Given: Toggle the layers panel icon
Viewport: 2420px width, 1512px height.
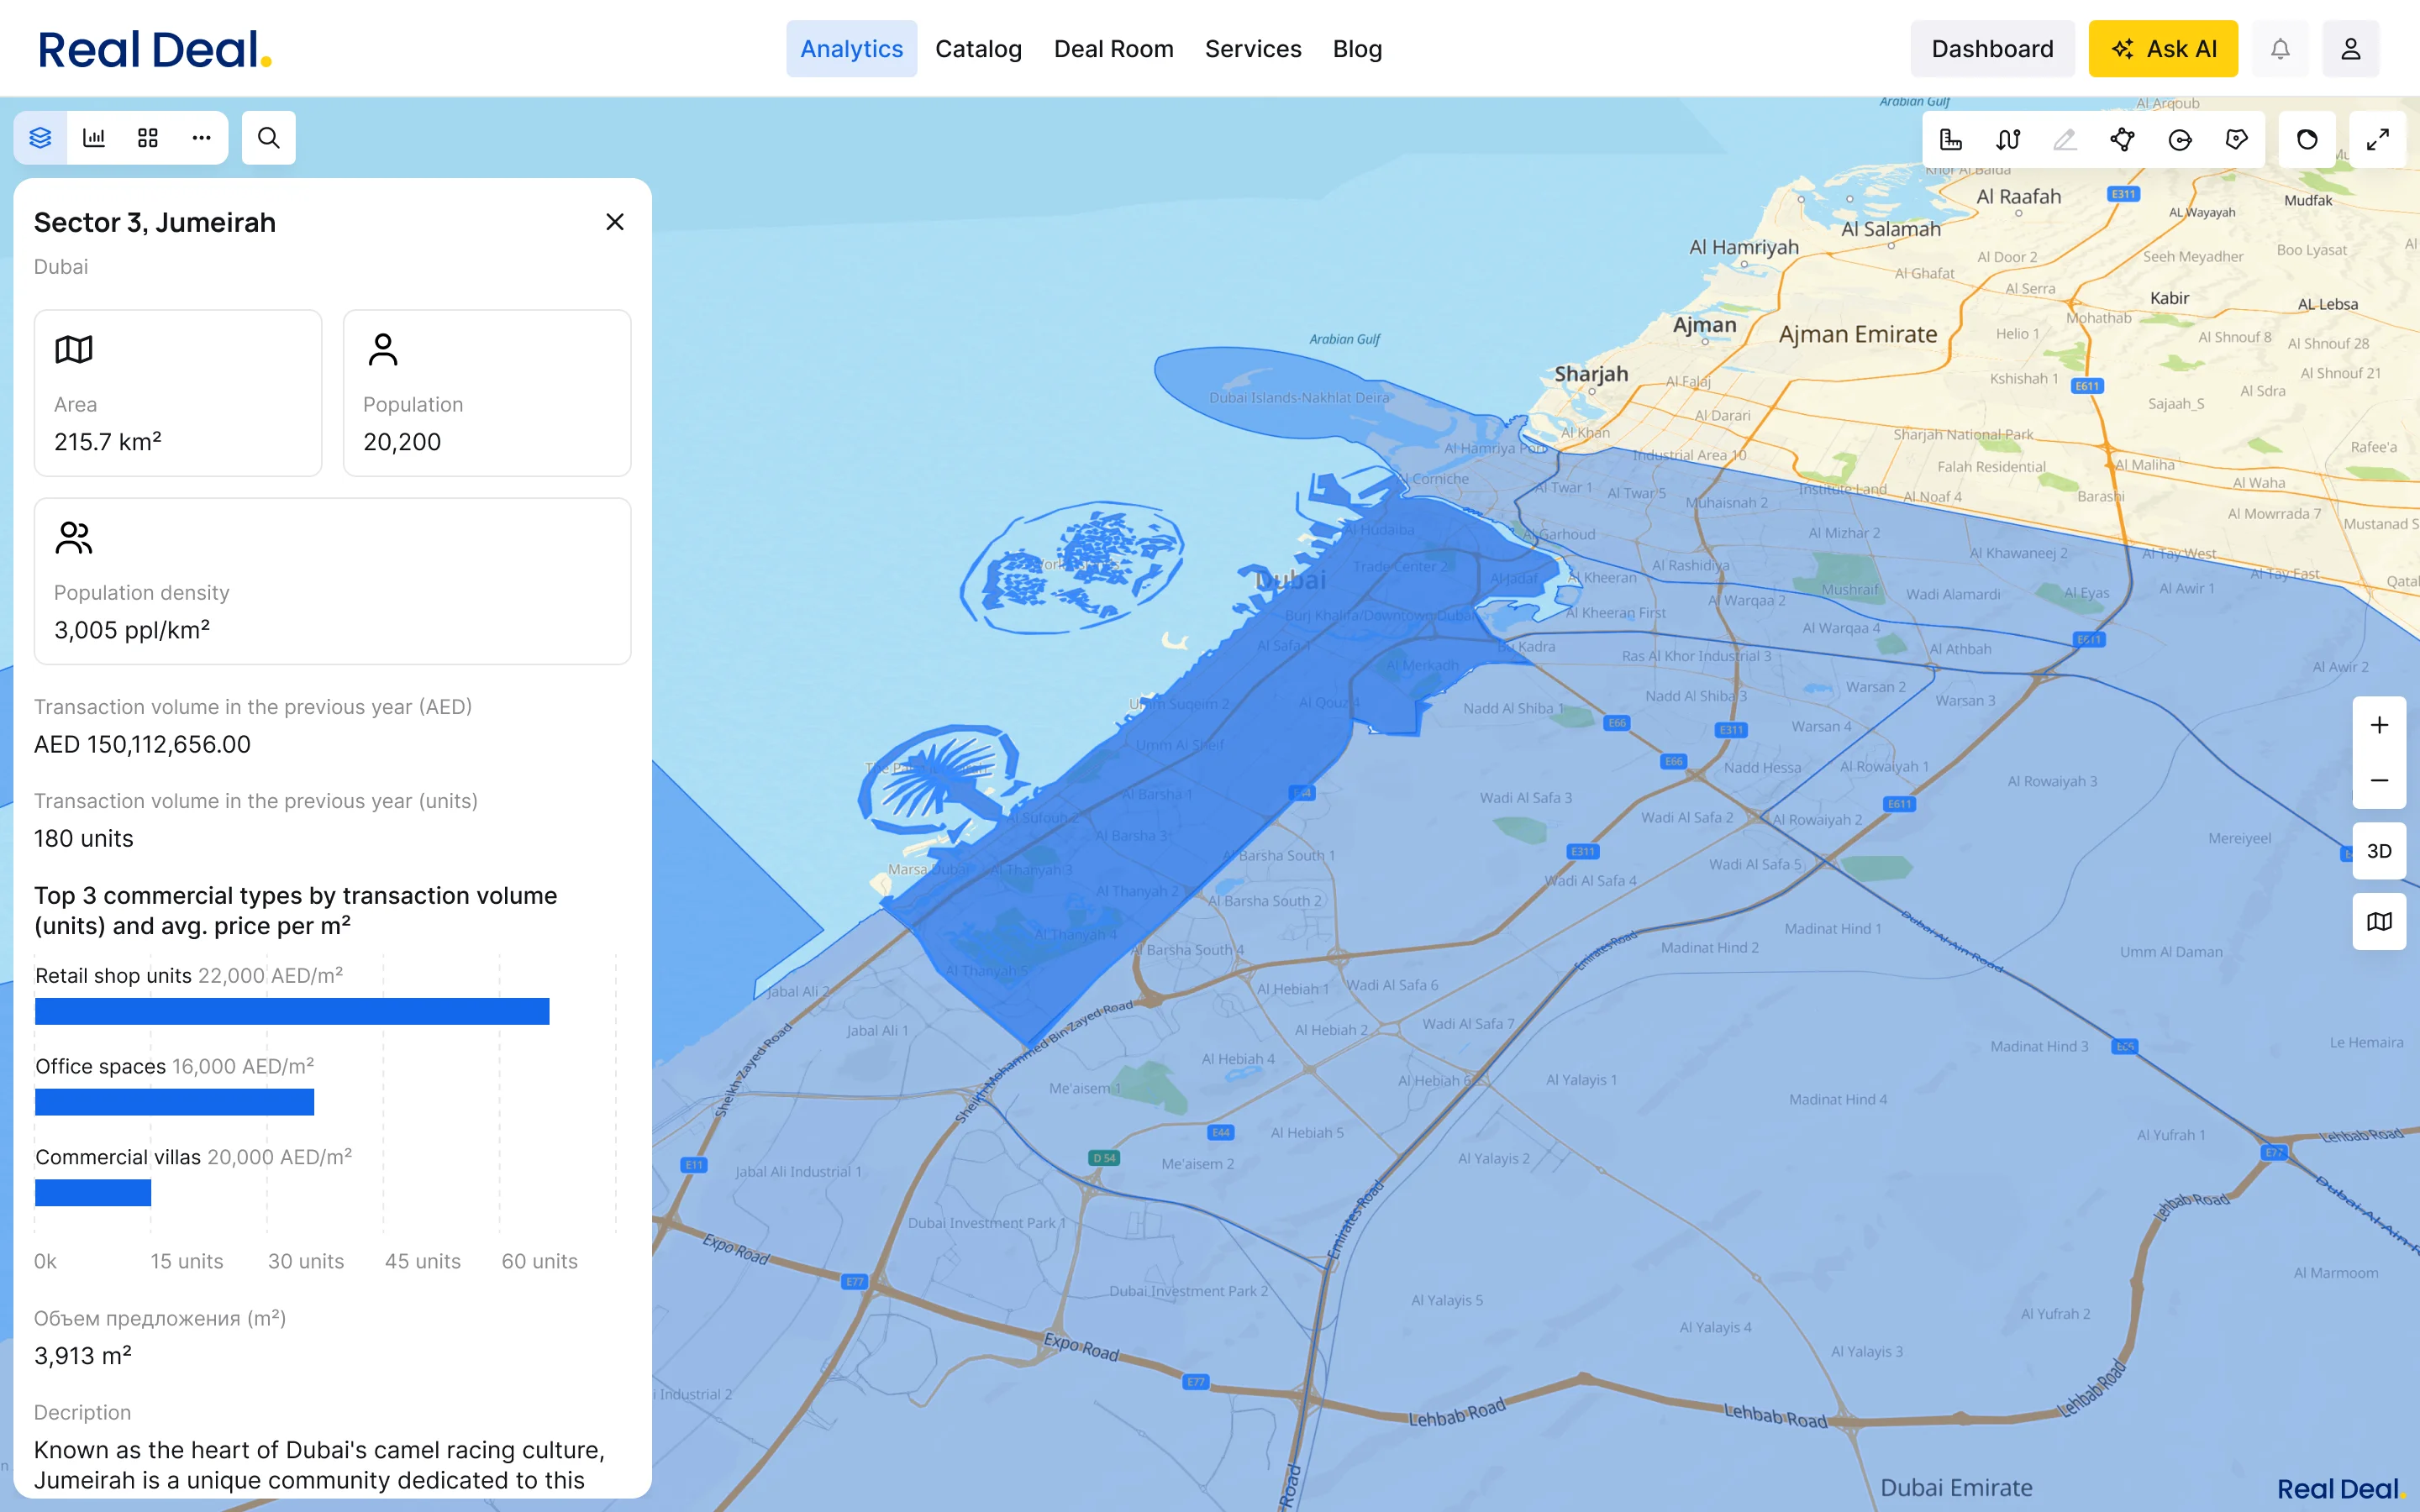Looking at the screenshot, I should 40,138.
